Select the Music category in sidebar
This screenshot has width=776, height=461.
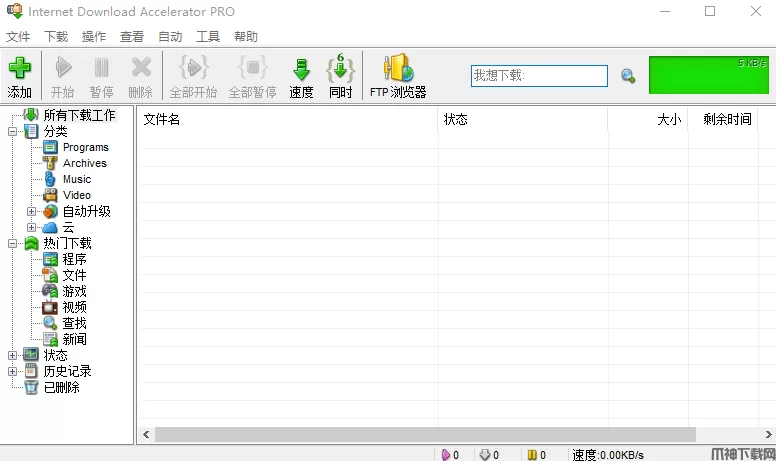pos(76,179)
